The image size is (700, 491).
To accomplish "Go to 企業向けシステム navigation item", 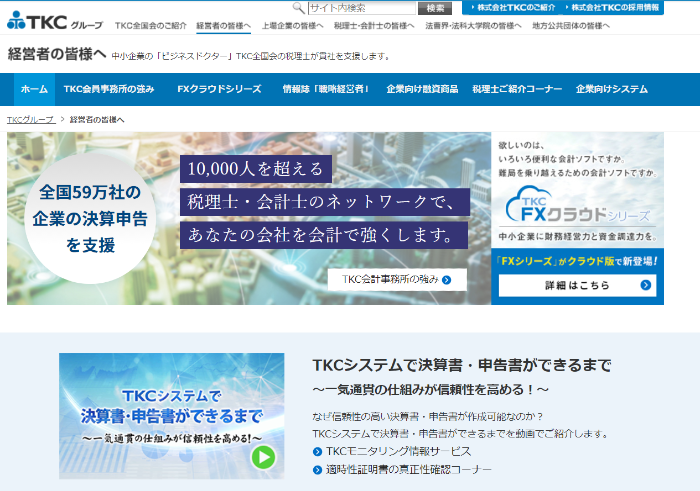I will pos(612,89).
